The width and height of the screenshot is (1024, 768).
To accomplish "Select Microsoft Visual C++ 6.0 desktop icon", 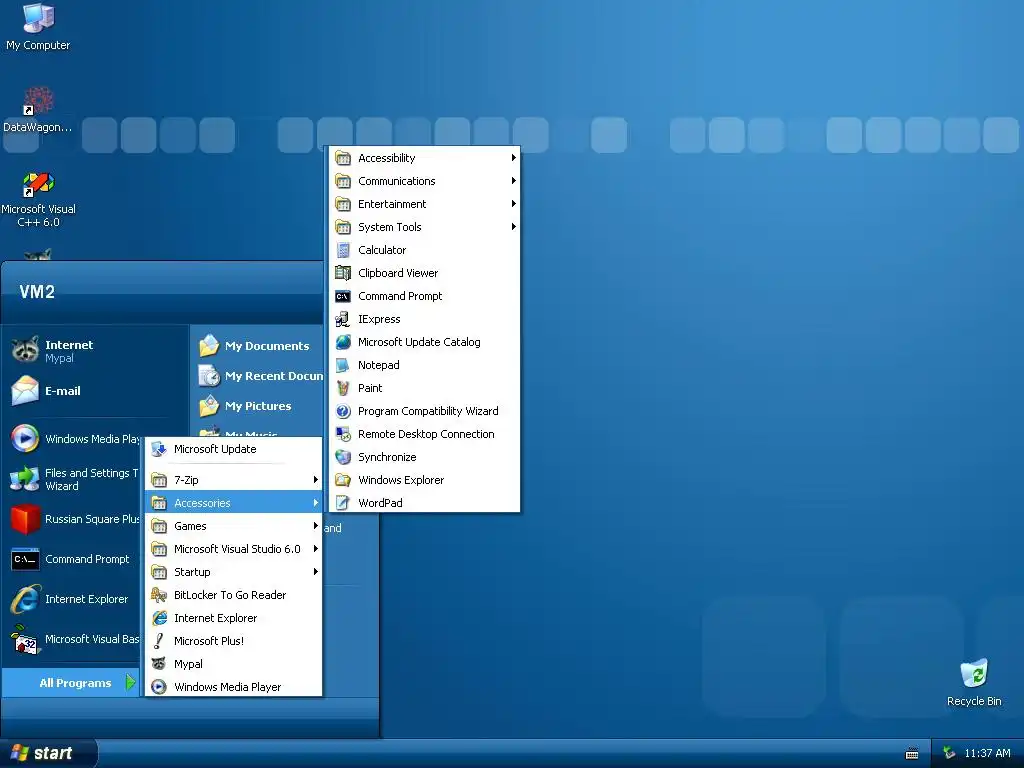I will (38, 200).
